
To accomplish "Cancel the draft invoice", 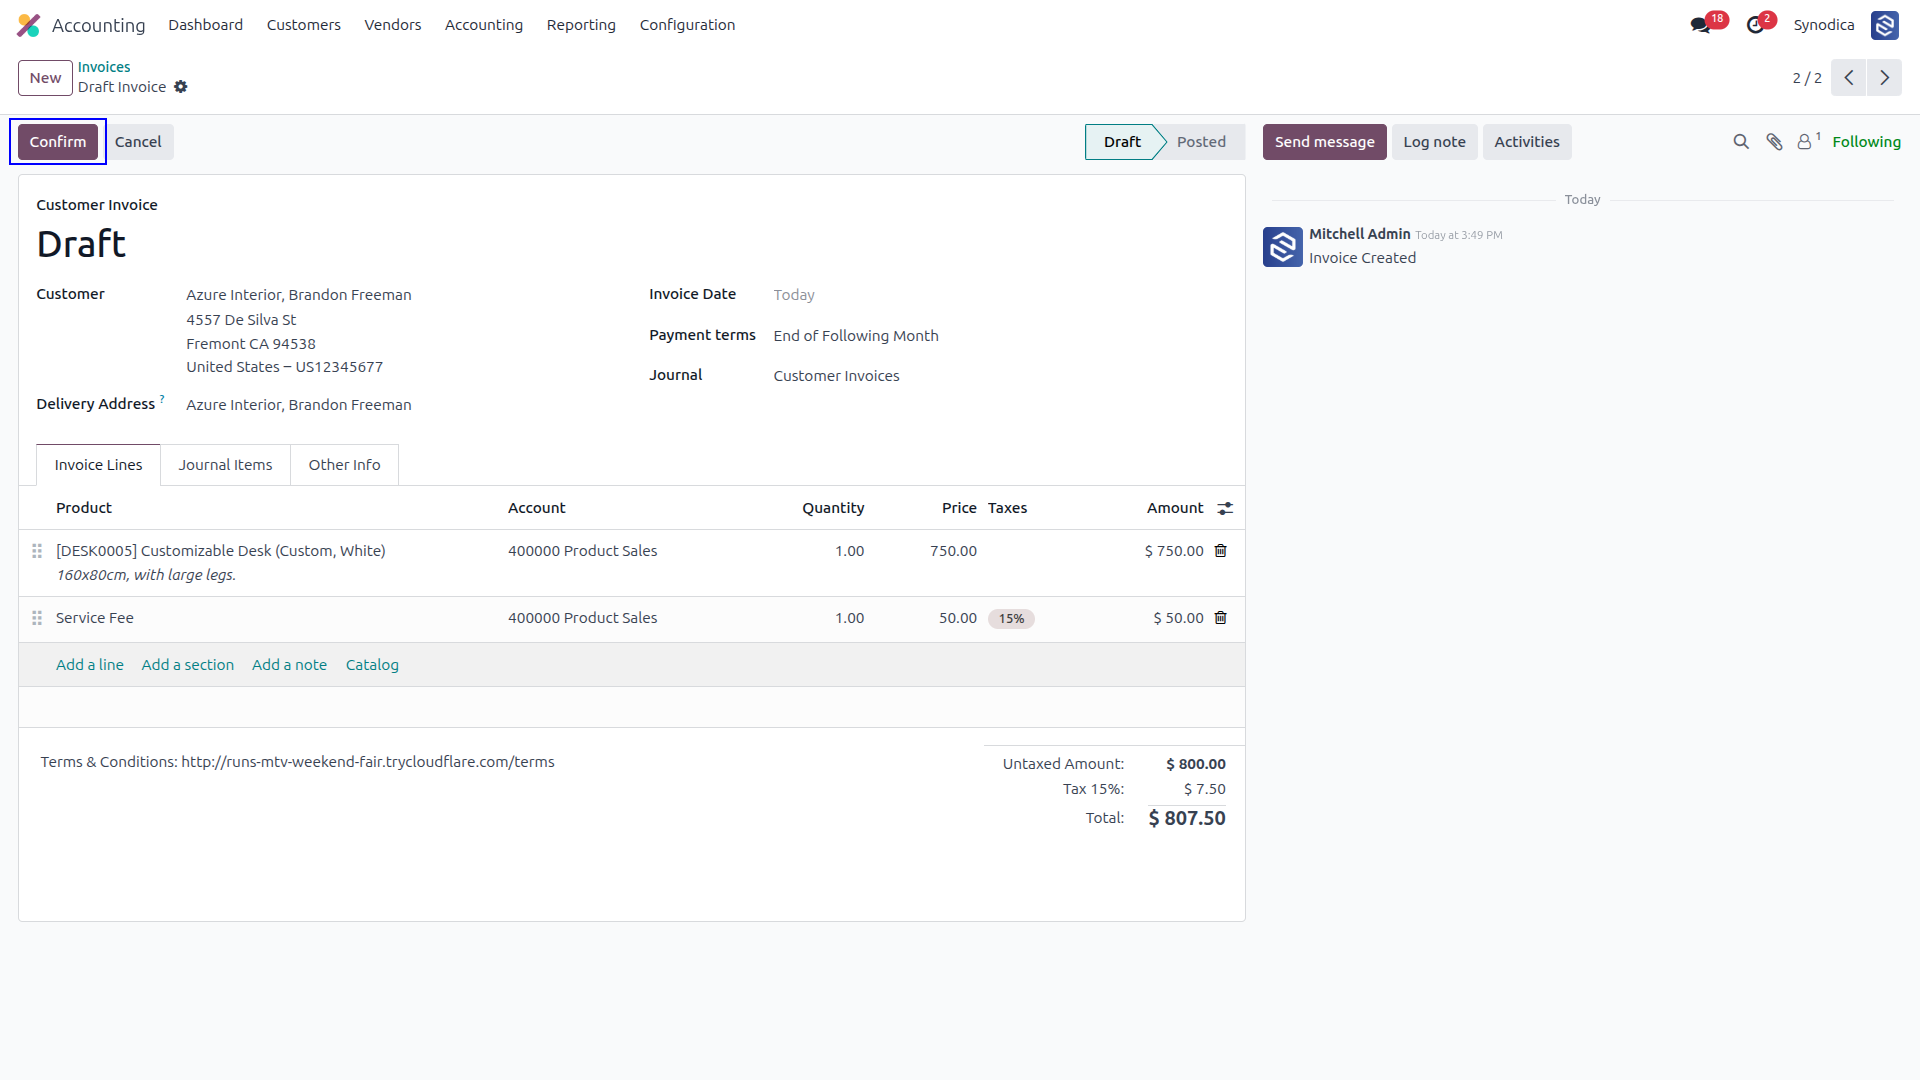I will 138,142.
